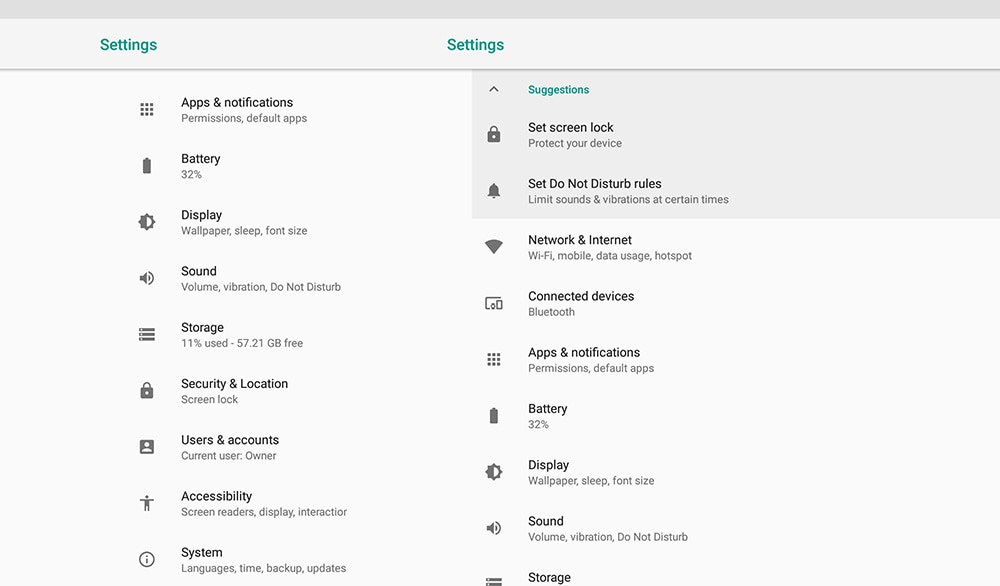Select Security & Location settings
The height and width of the screenshot is (586, 1000).
[234, 391]
